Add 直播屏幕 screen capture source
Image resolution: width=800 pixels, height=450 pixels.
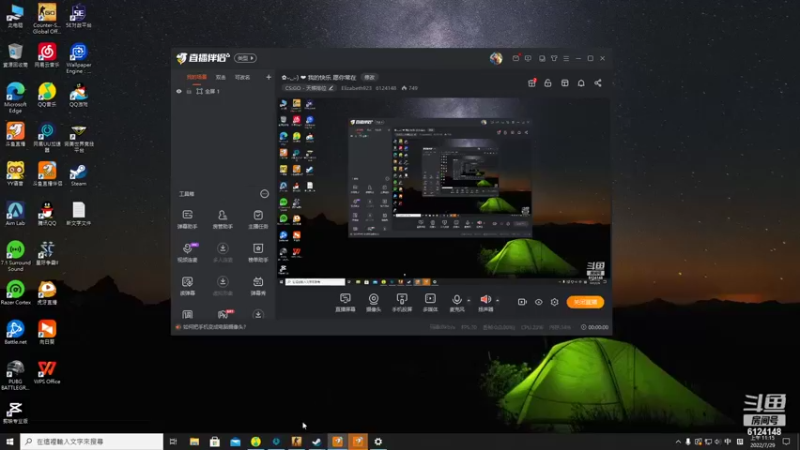tap(345, 302)
